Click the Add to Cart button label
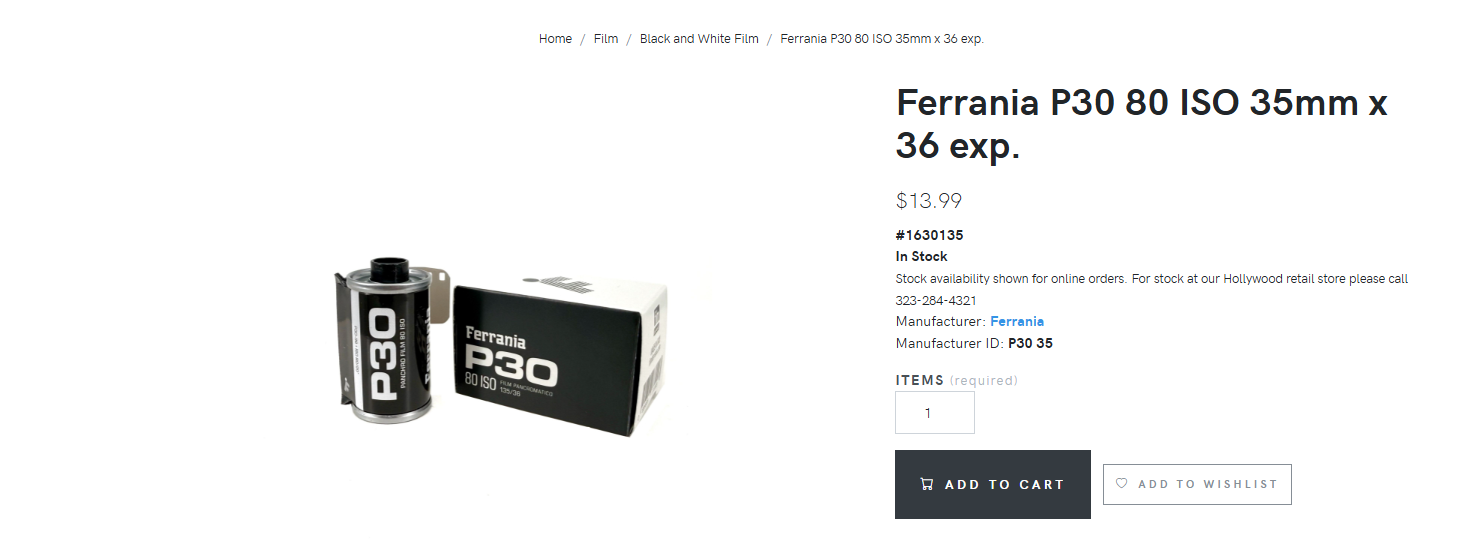 pos(1004,485)
